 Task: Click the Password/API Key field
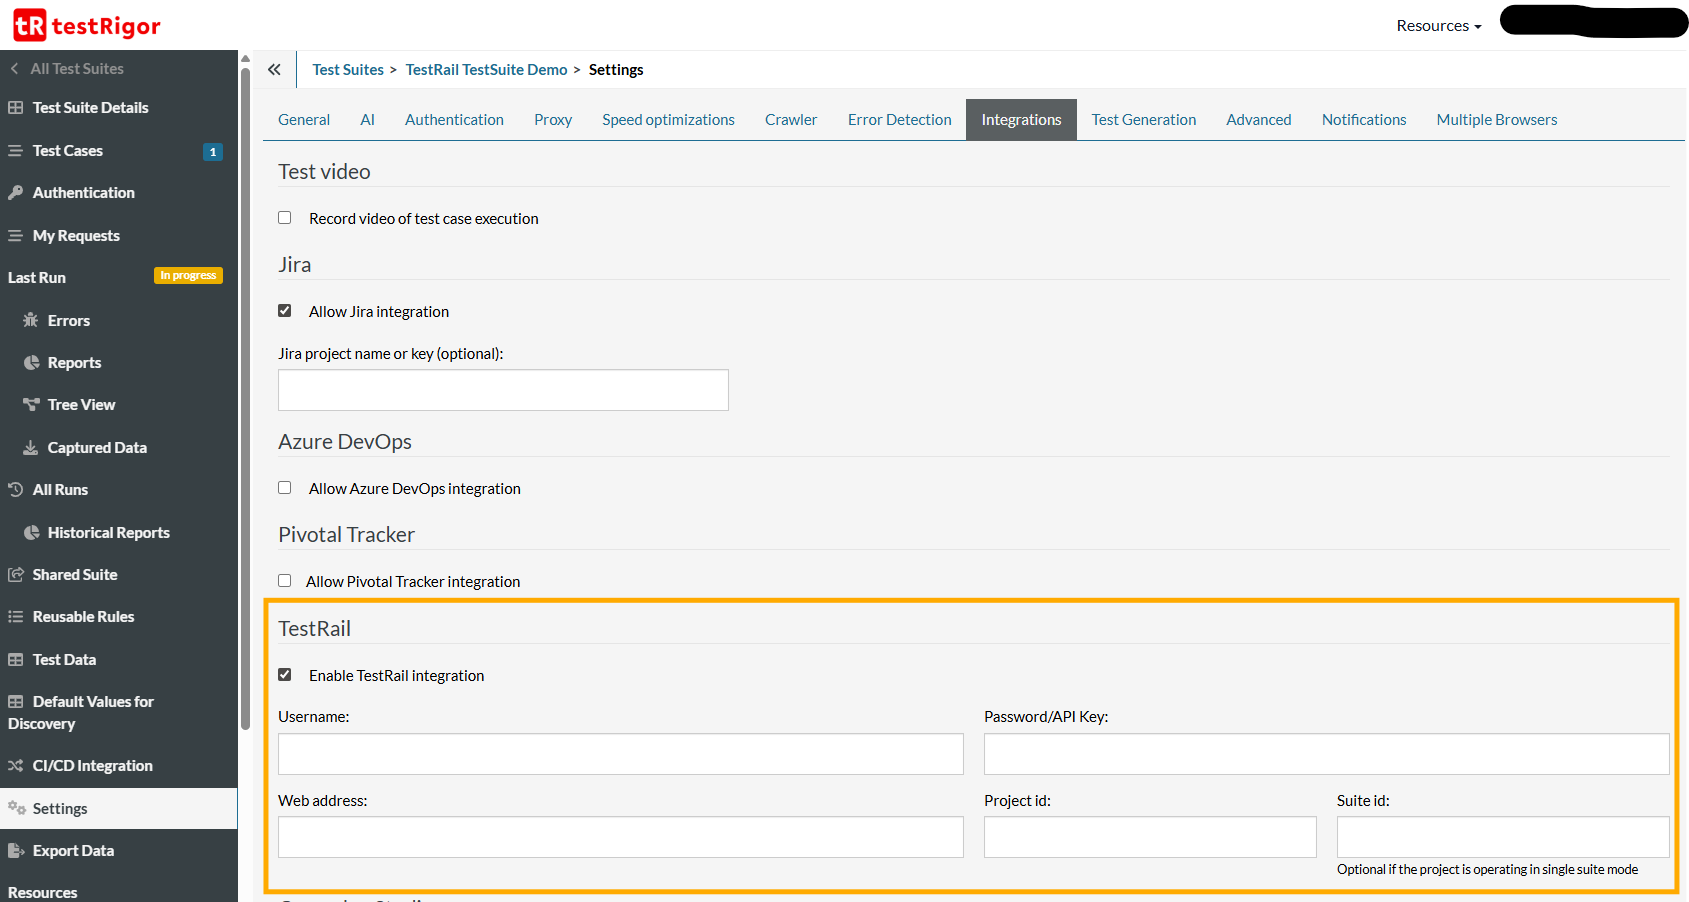[1327, 754]
